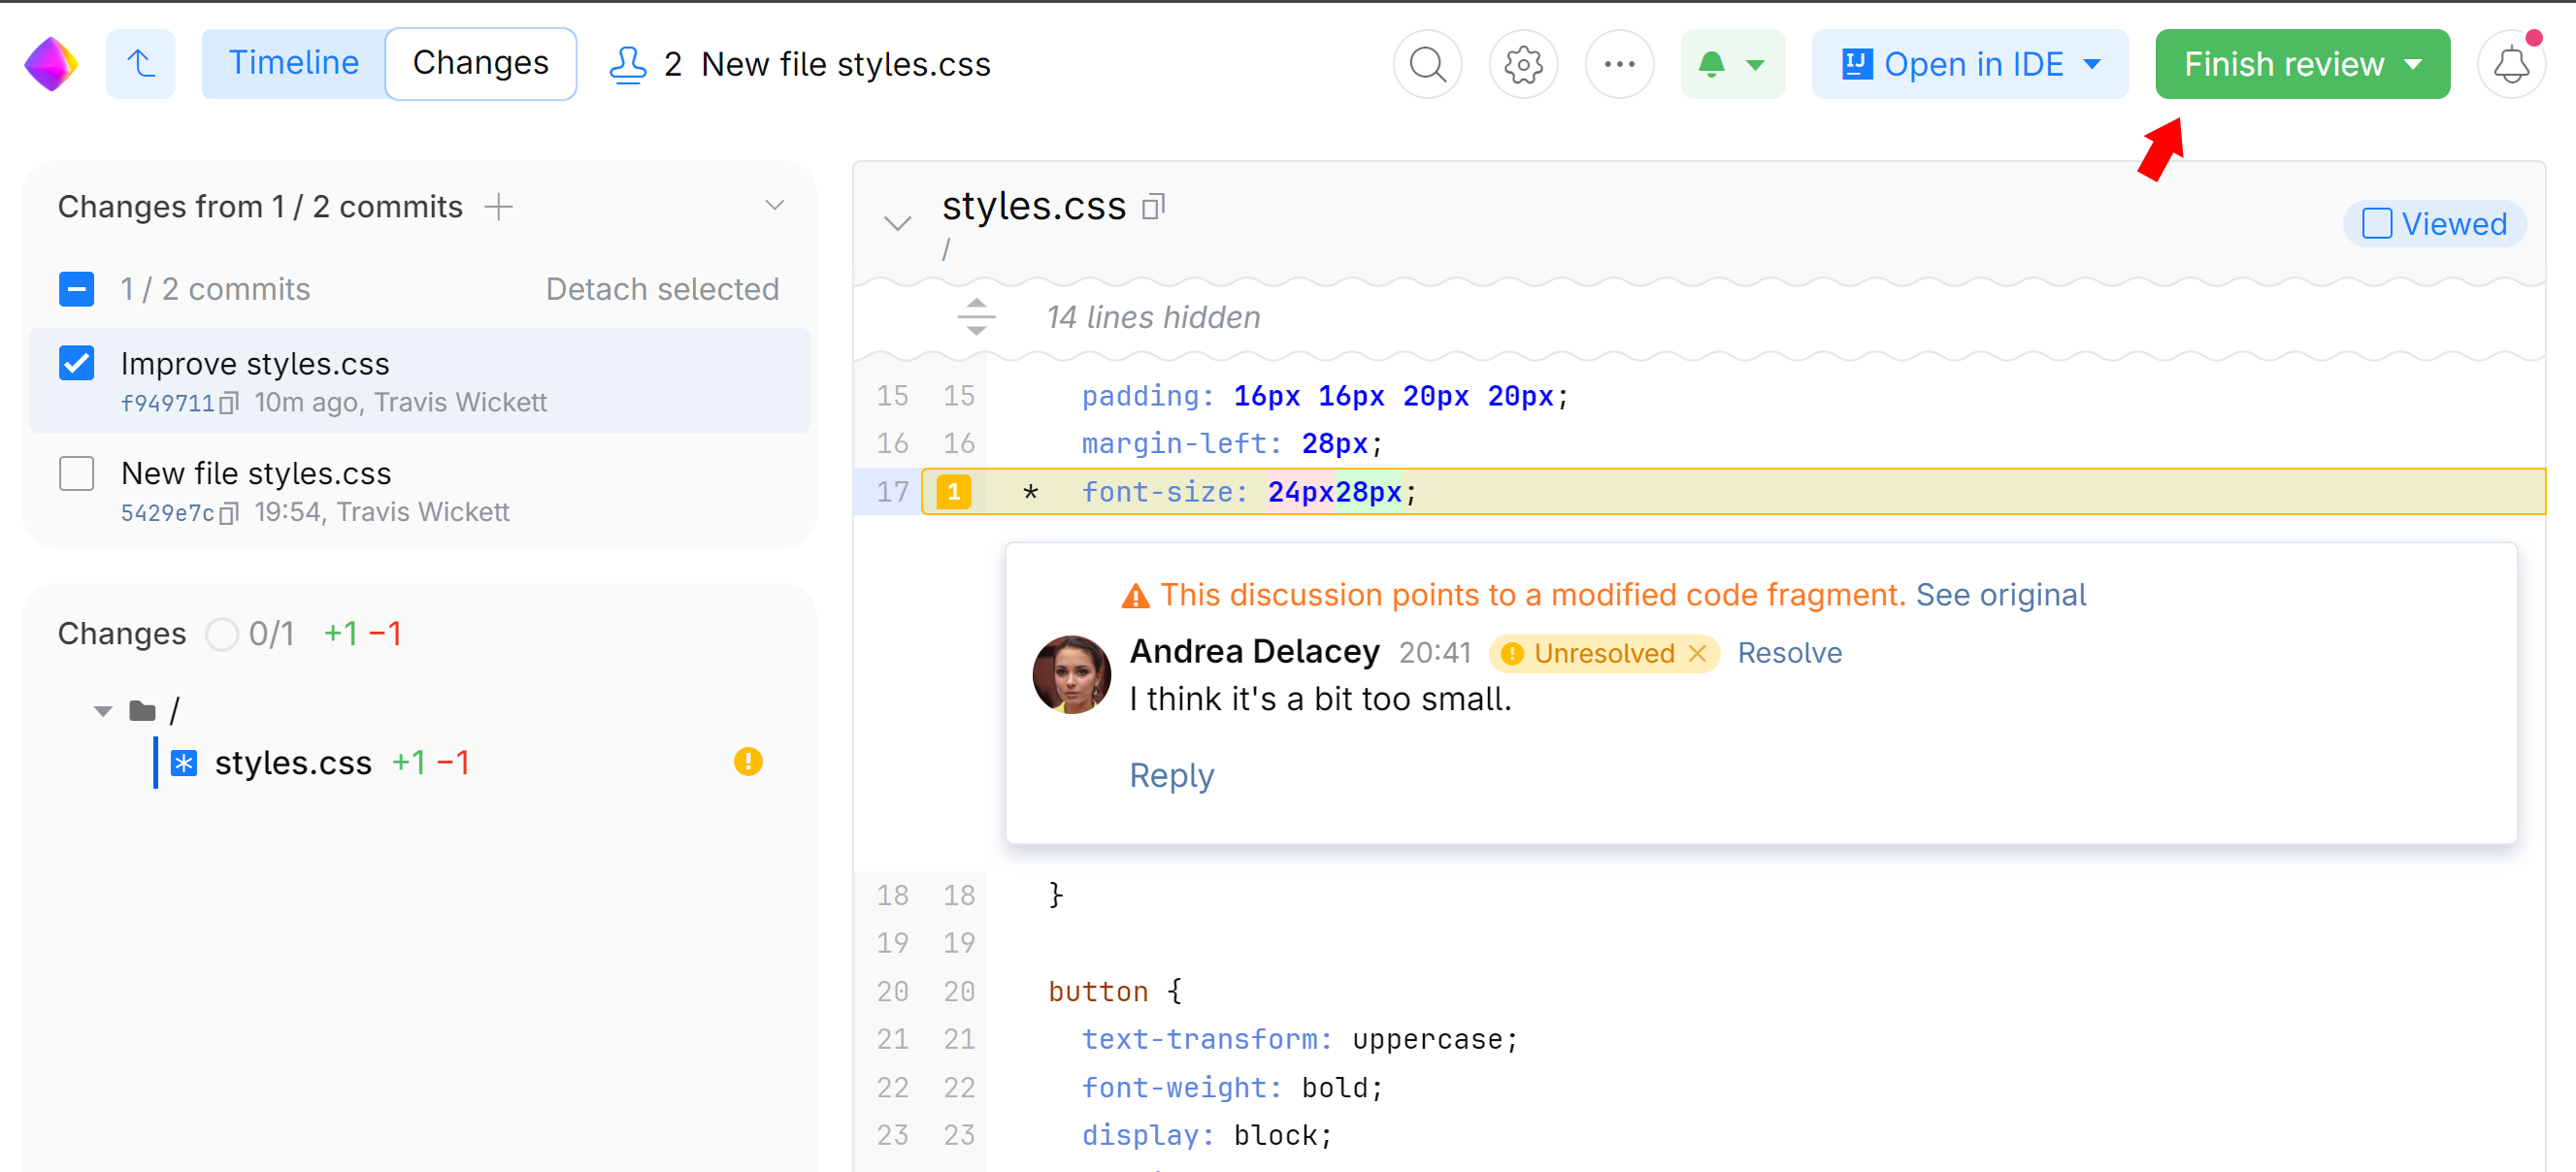The image size is (2576, 1172).
Task: Copy commit hash f949711 icon
Action: (229, 403)
